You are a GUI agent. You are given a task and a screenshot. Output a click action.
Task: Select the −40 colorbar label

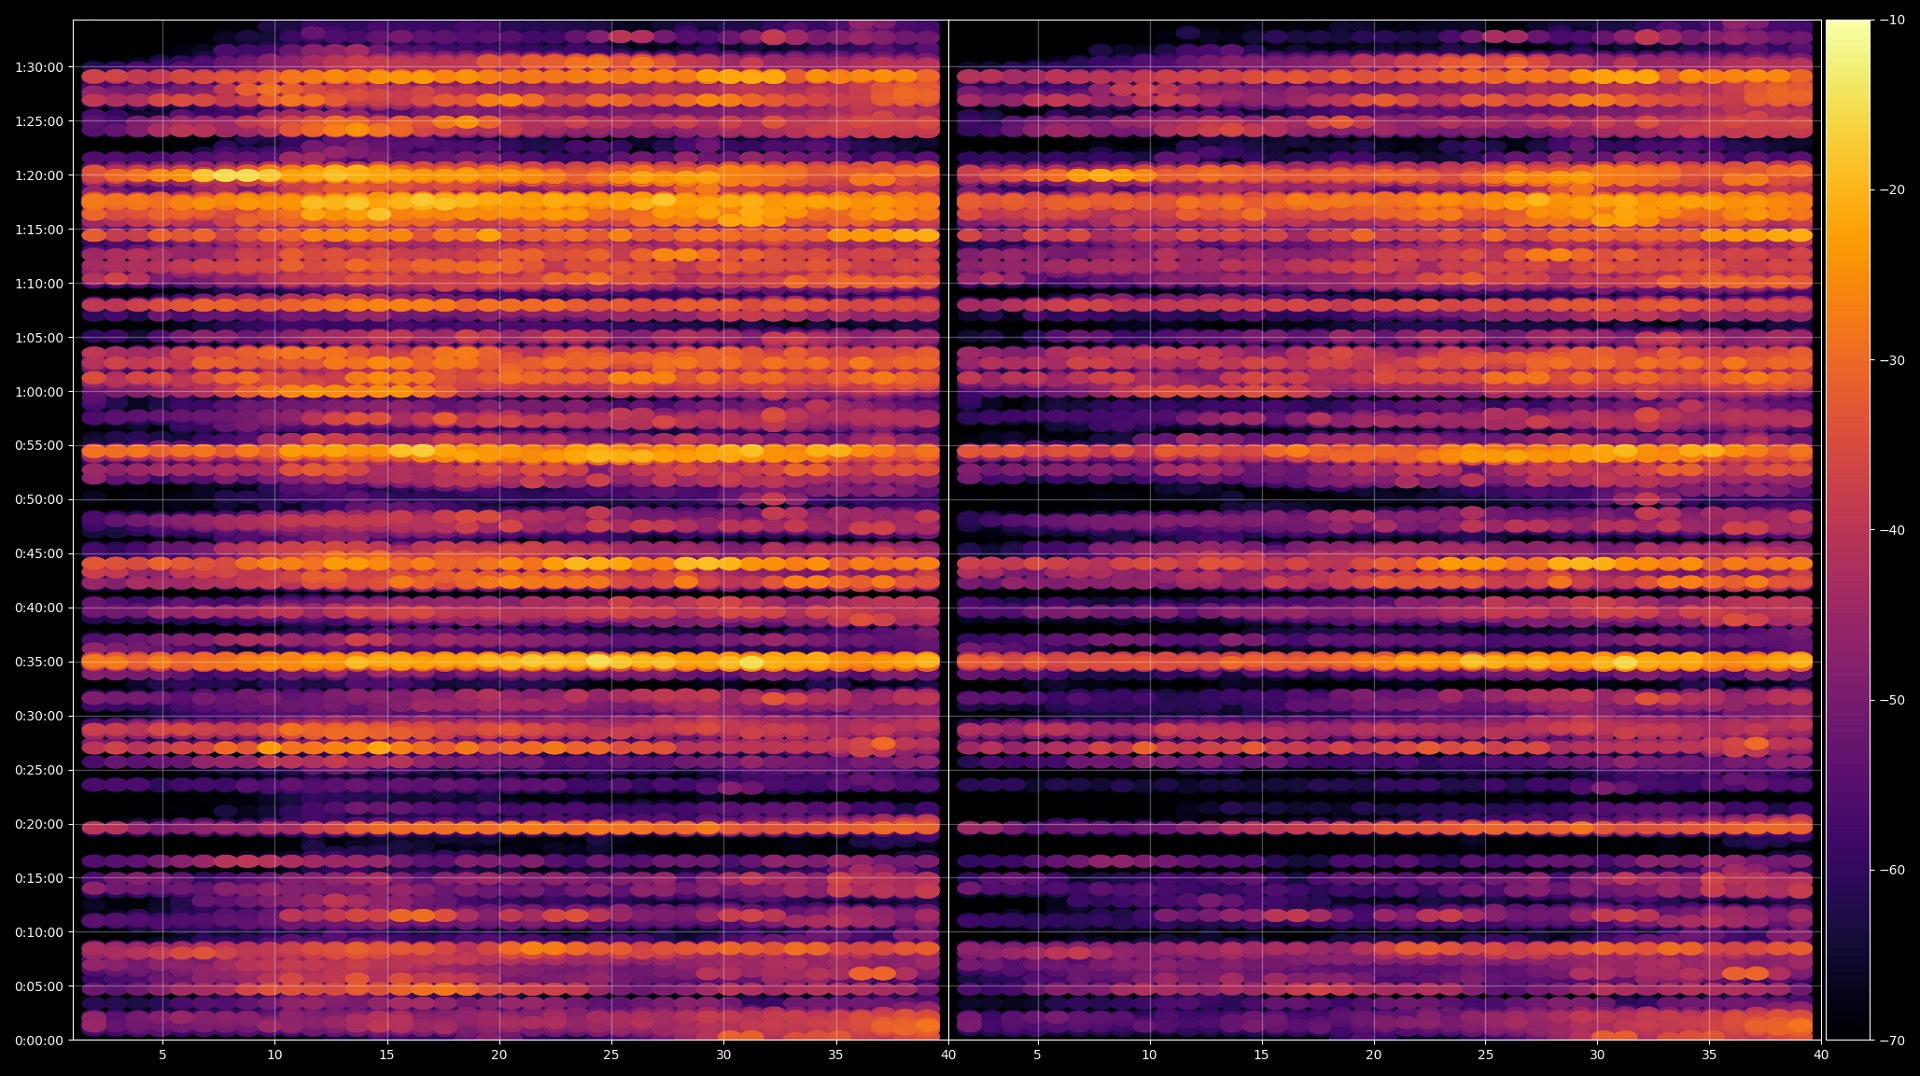[x=1892, y=531]
